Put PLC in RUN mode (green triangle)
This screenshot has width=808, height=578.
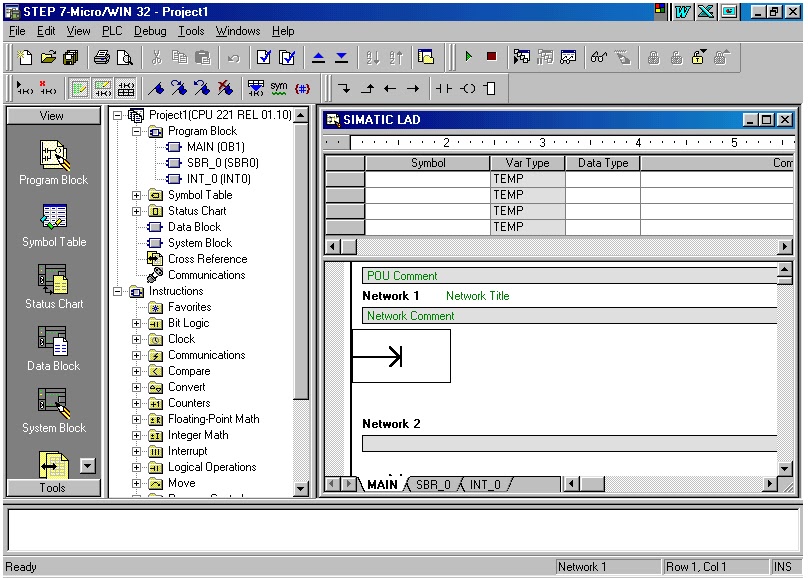click(468, 57)
